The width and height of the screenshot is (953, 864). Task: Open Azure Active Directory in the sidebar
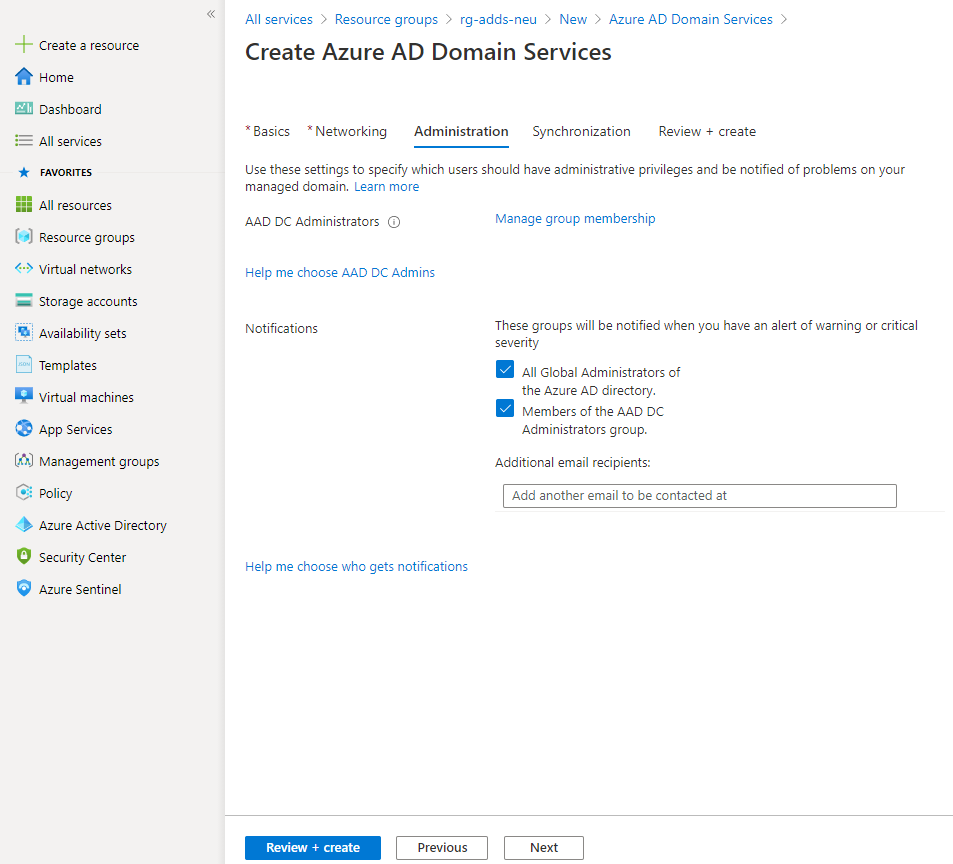(100, 525)
